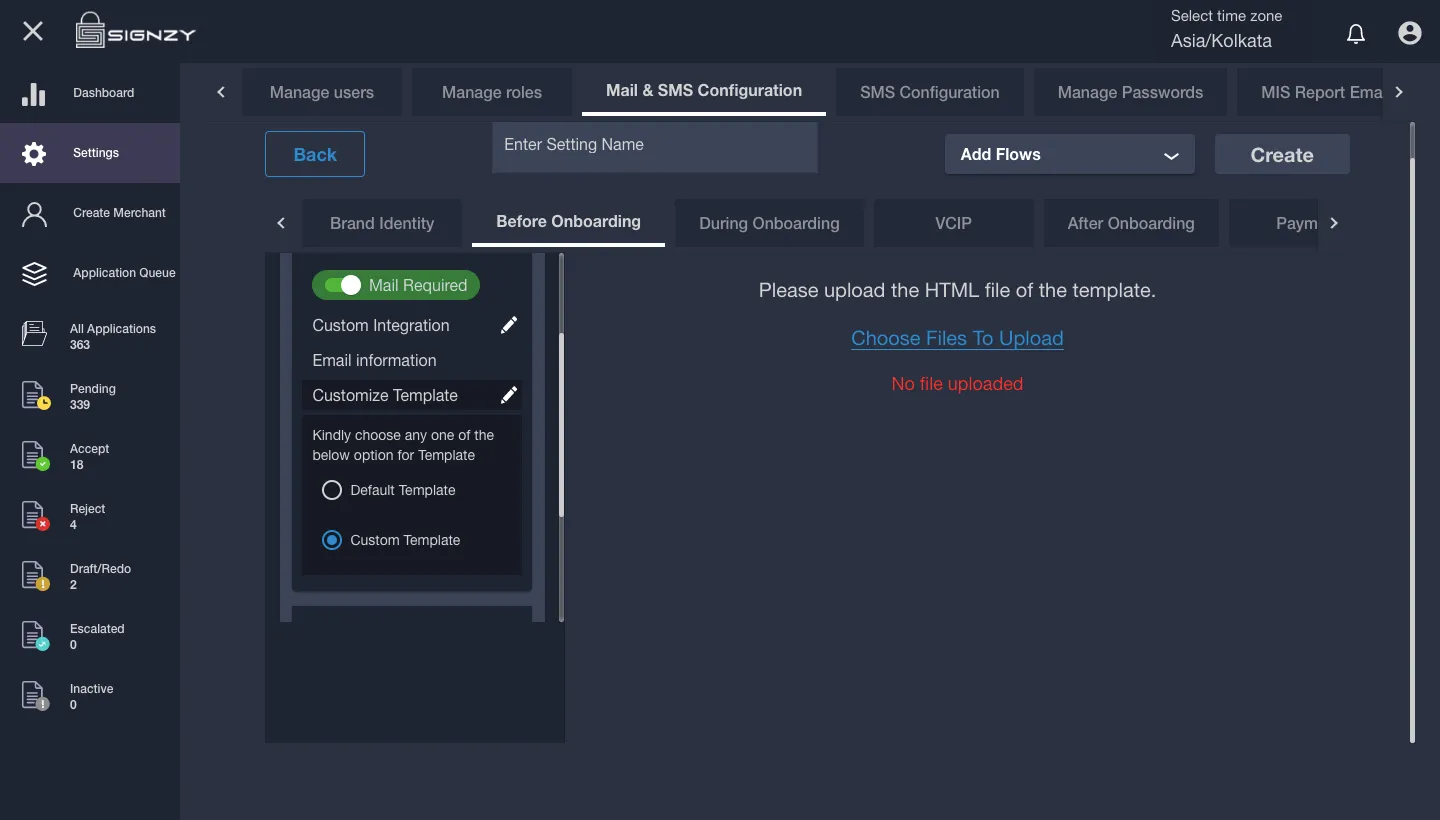1440x820 pixels.
Task: Open the time zone selector Asia/Kolkata
Action: pyautogui.click(x=1221, y=42)
